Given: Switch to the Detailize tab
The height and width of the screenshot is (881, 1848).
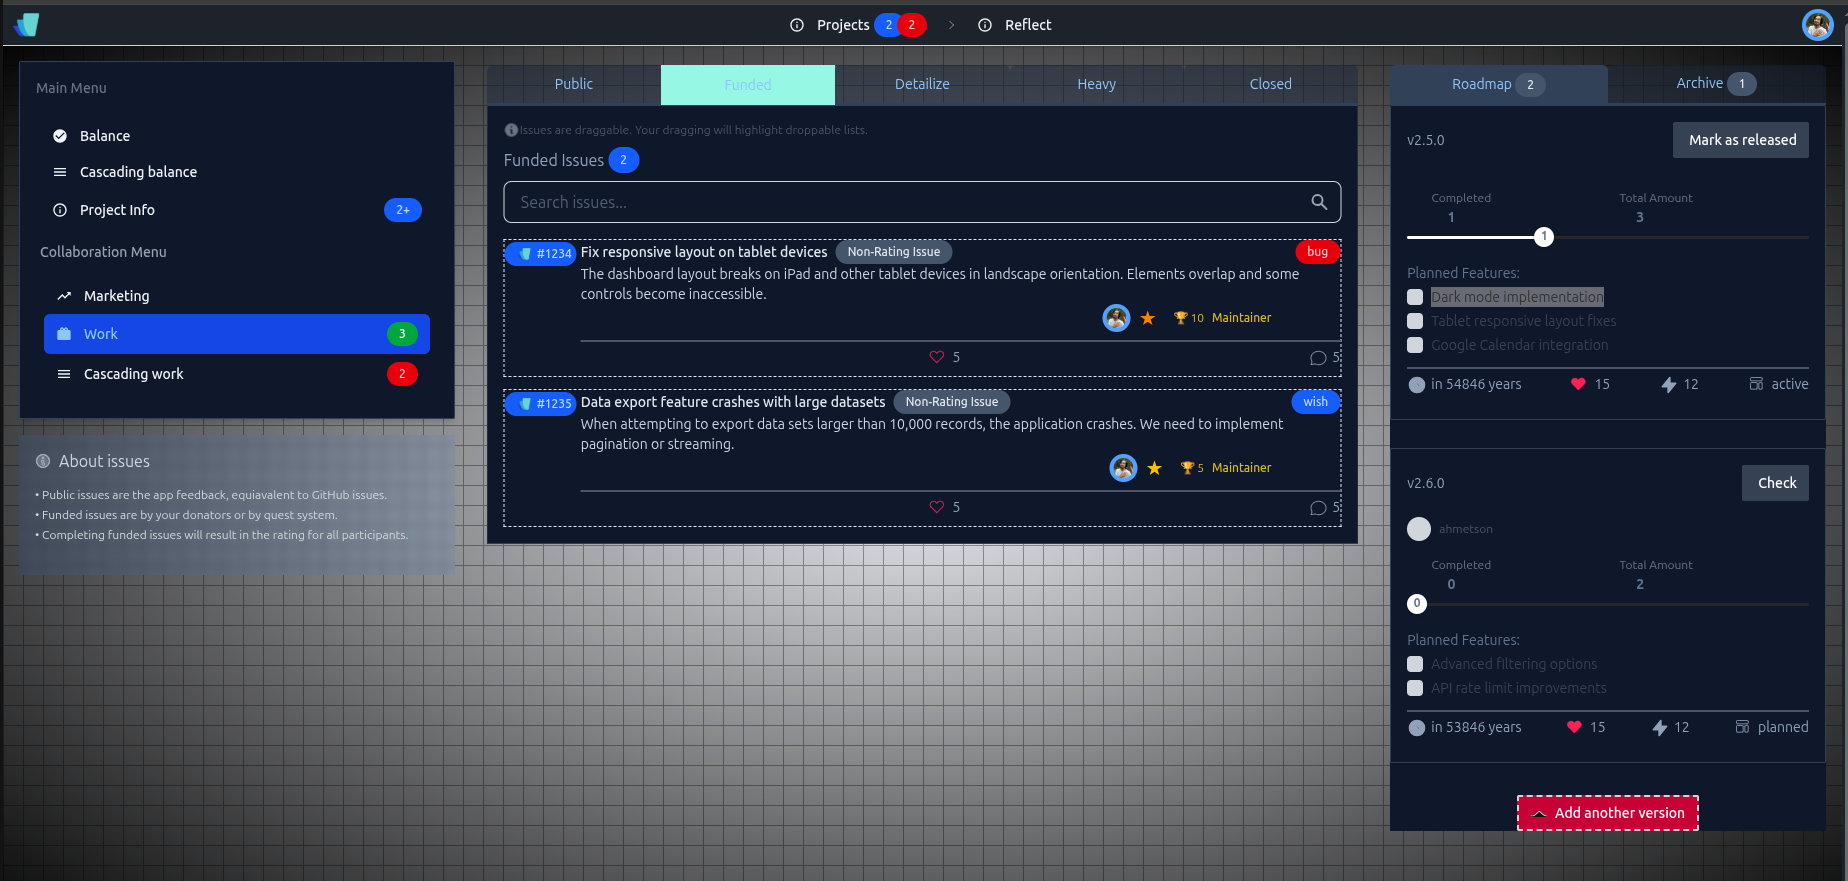Looking at the screenshot, I should point(922,84).
